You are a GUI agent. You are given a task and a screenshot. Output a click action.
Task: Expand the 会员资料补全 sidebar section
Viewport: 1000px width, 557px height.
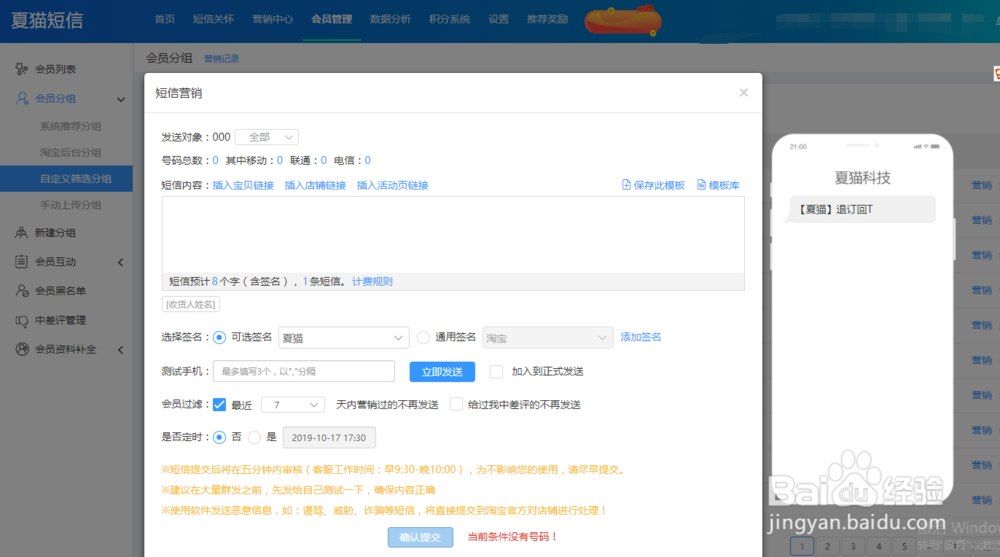coord(121,350)
